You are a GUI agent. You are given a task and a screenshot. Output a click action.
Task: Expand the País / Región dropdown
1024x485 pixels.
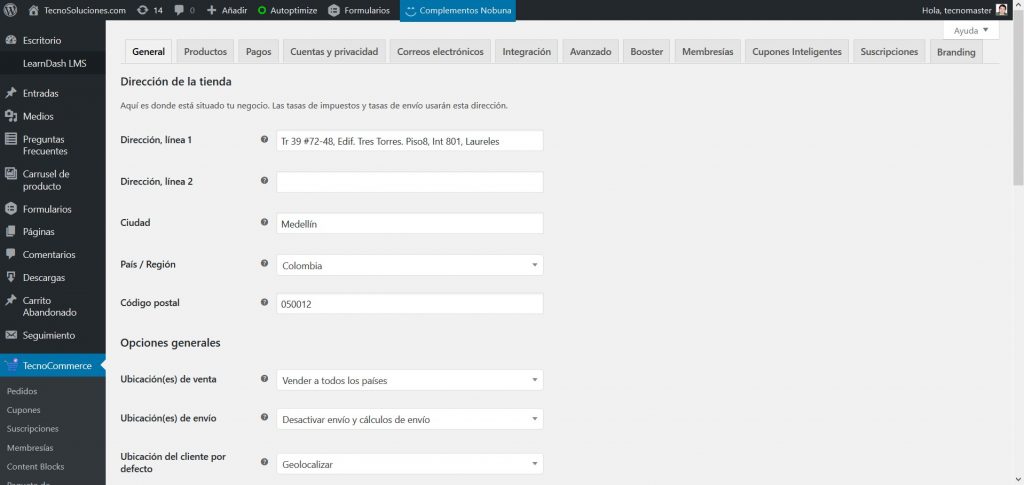tap(409, 265)
